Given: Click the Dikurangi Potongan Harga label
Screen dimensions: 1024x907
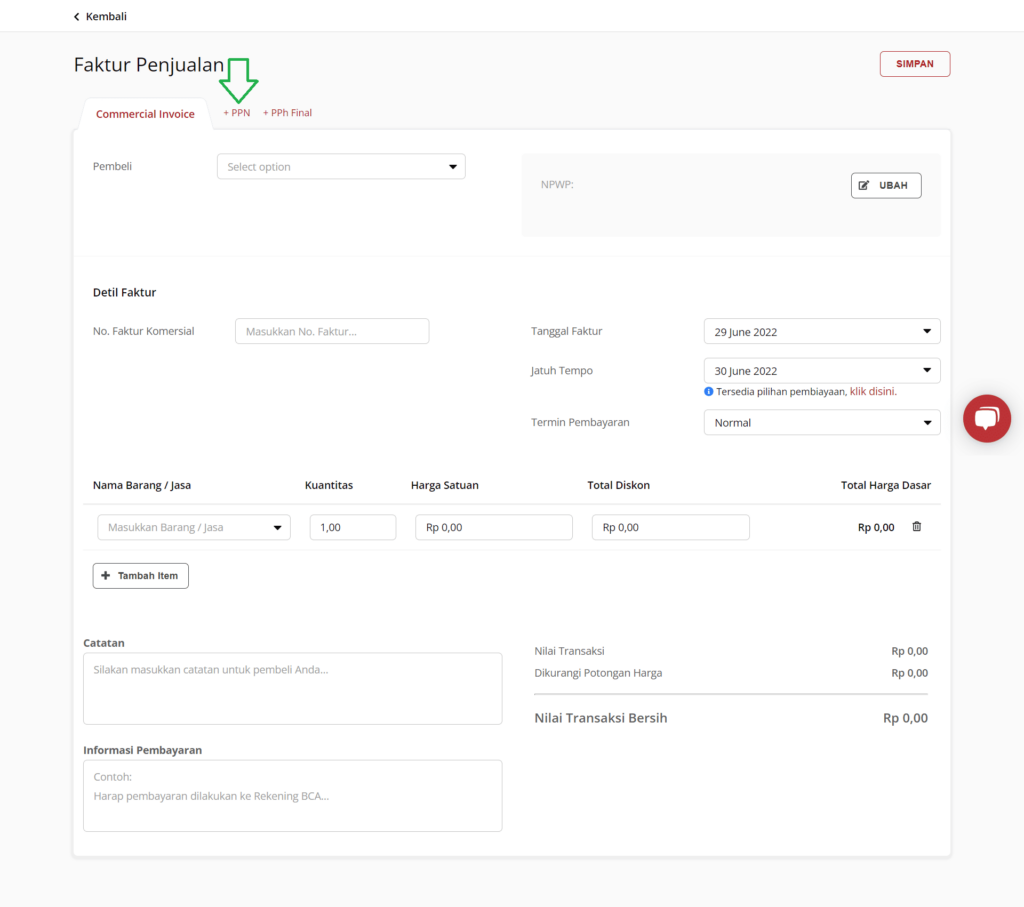Looking at the screenshot, I should [598, 673].
